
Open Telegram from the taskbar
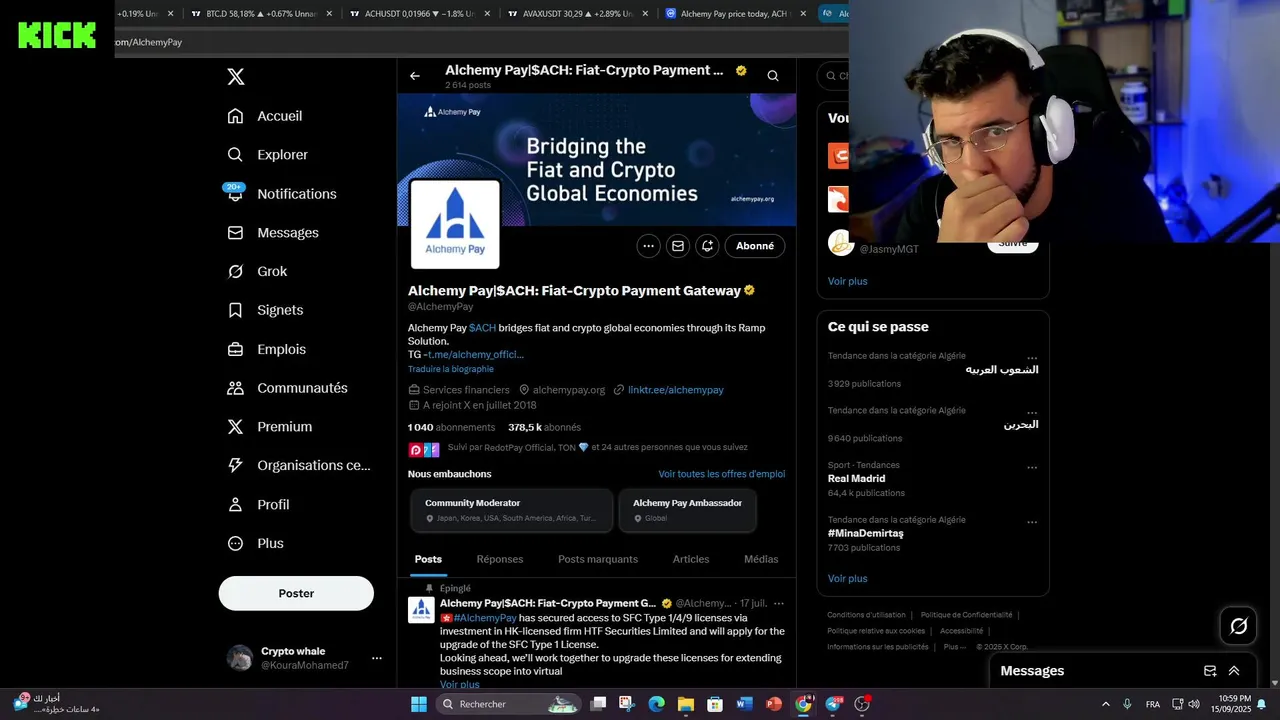point(834,704)
